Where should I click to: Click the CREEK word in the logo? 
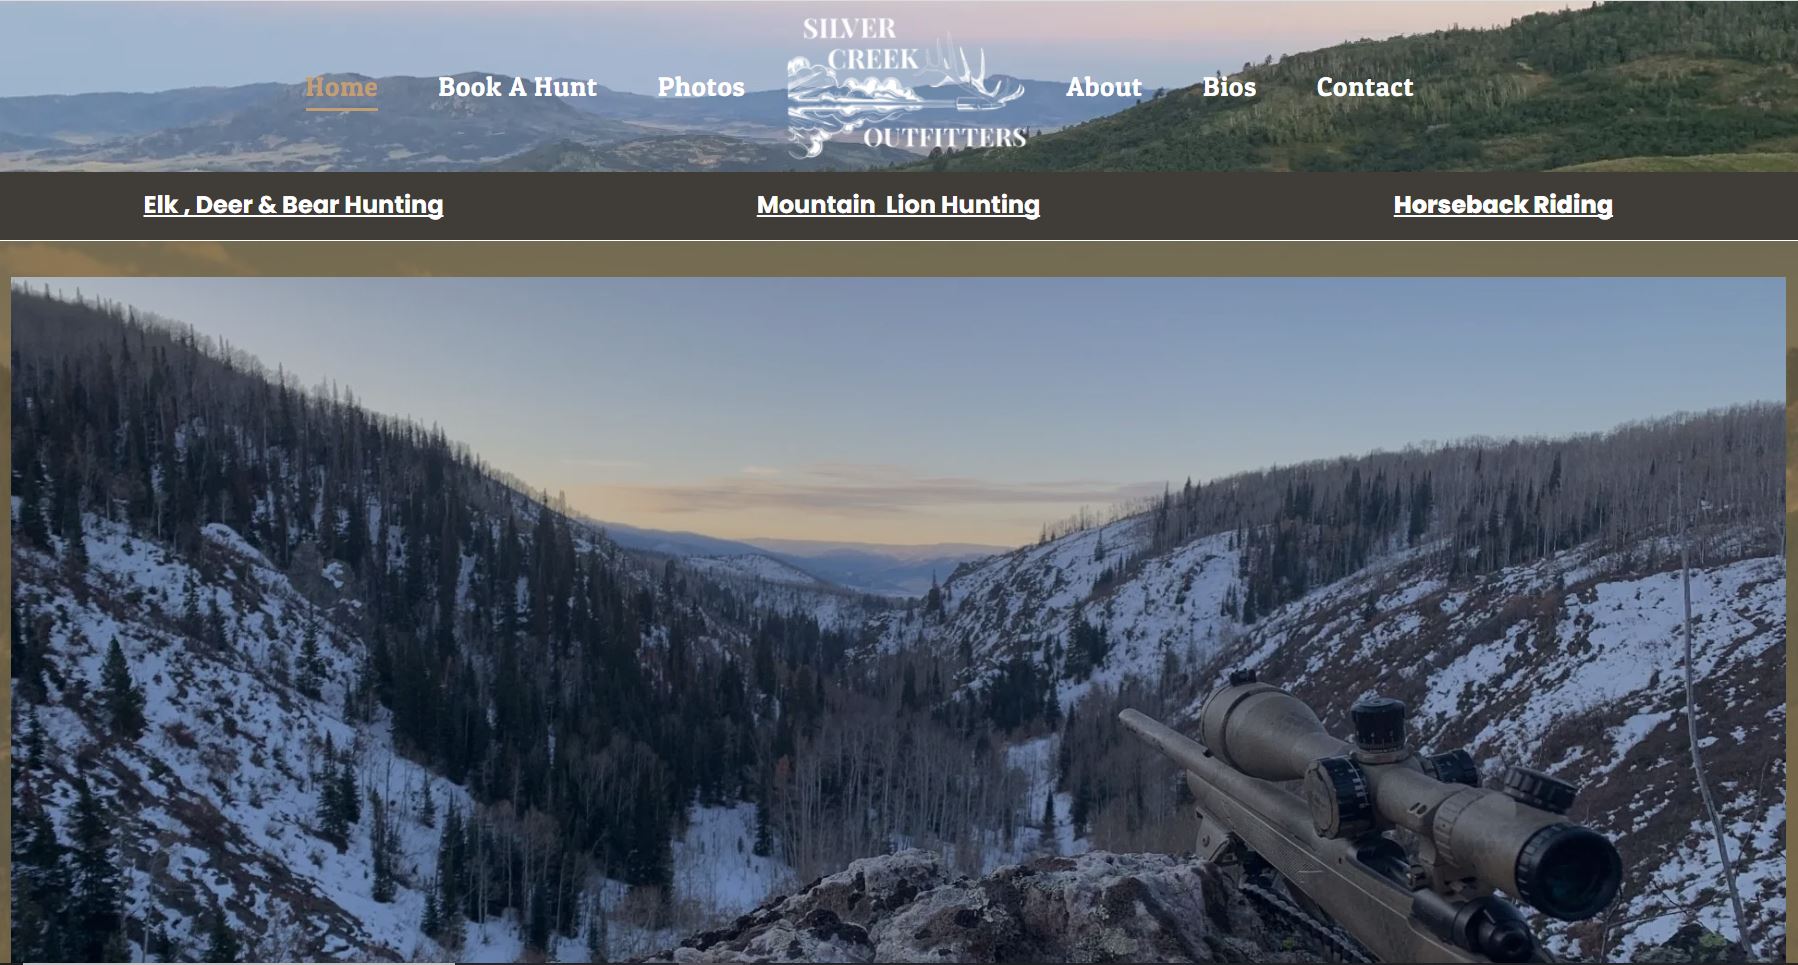click(873, 59)
